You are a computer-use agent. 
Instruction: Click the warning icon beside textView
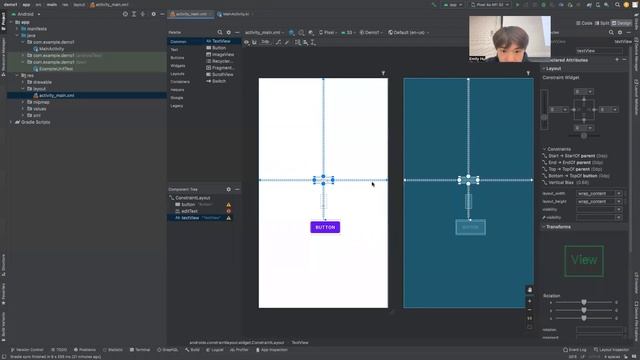point(229,218)
